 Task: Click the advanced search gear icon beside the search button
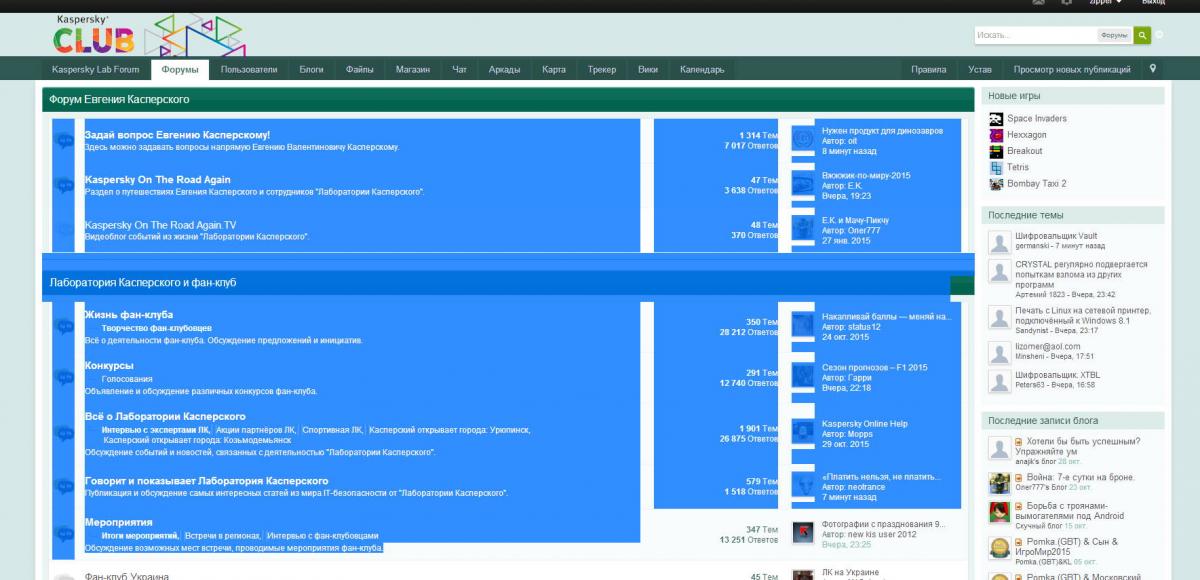(1160, 35)
